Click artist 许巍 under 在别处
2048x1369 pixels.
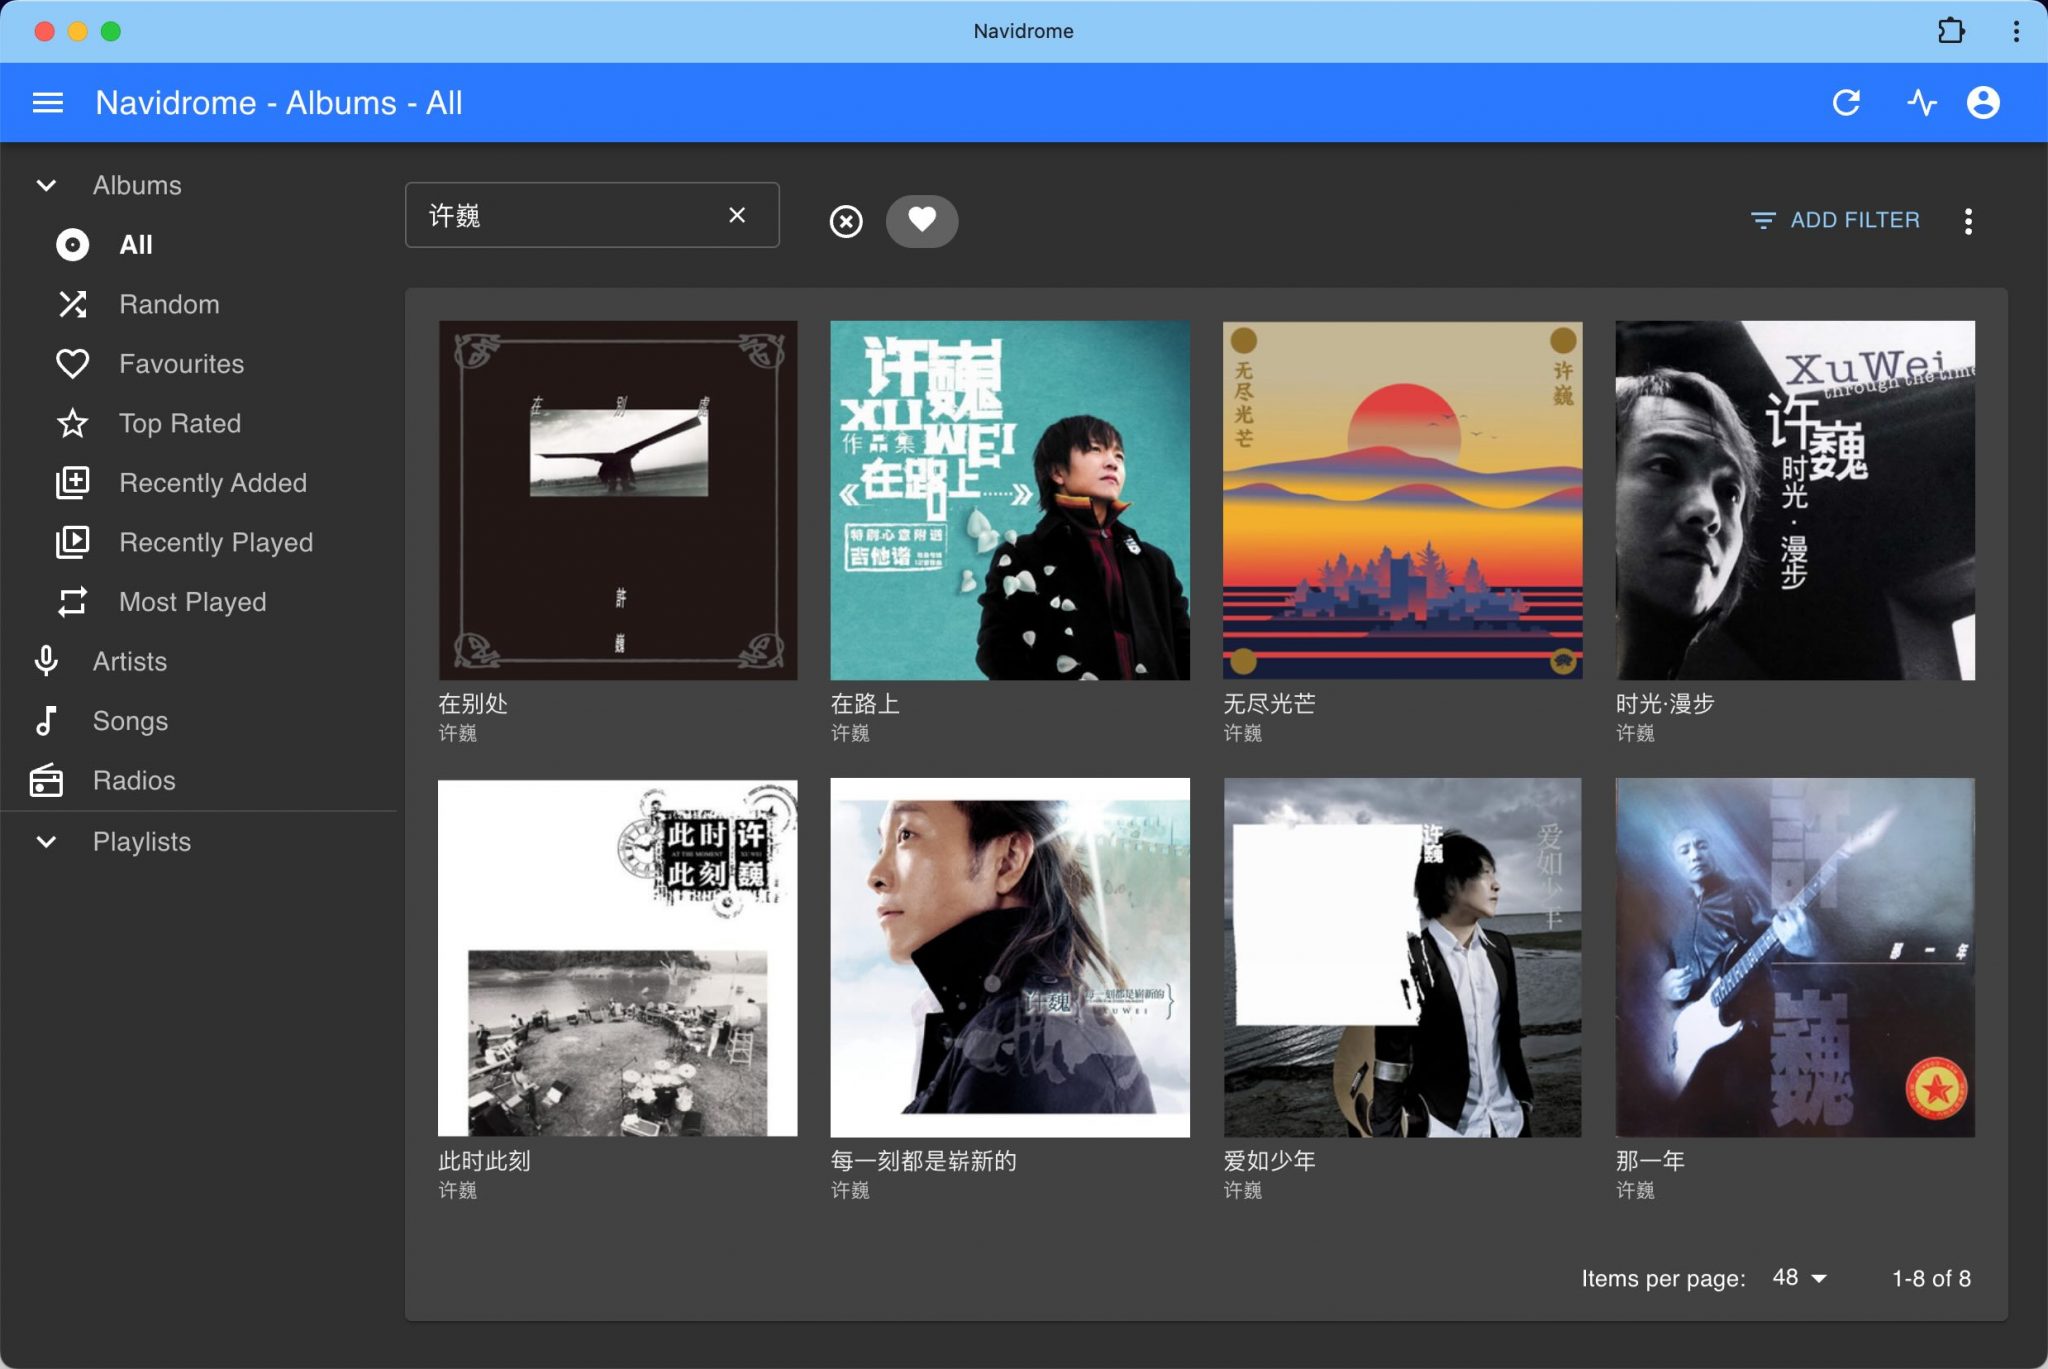click(457, 733)
